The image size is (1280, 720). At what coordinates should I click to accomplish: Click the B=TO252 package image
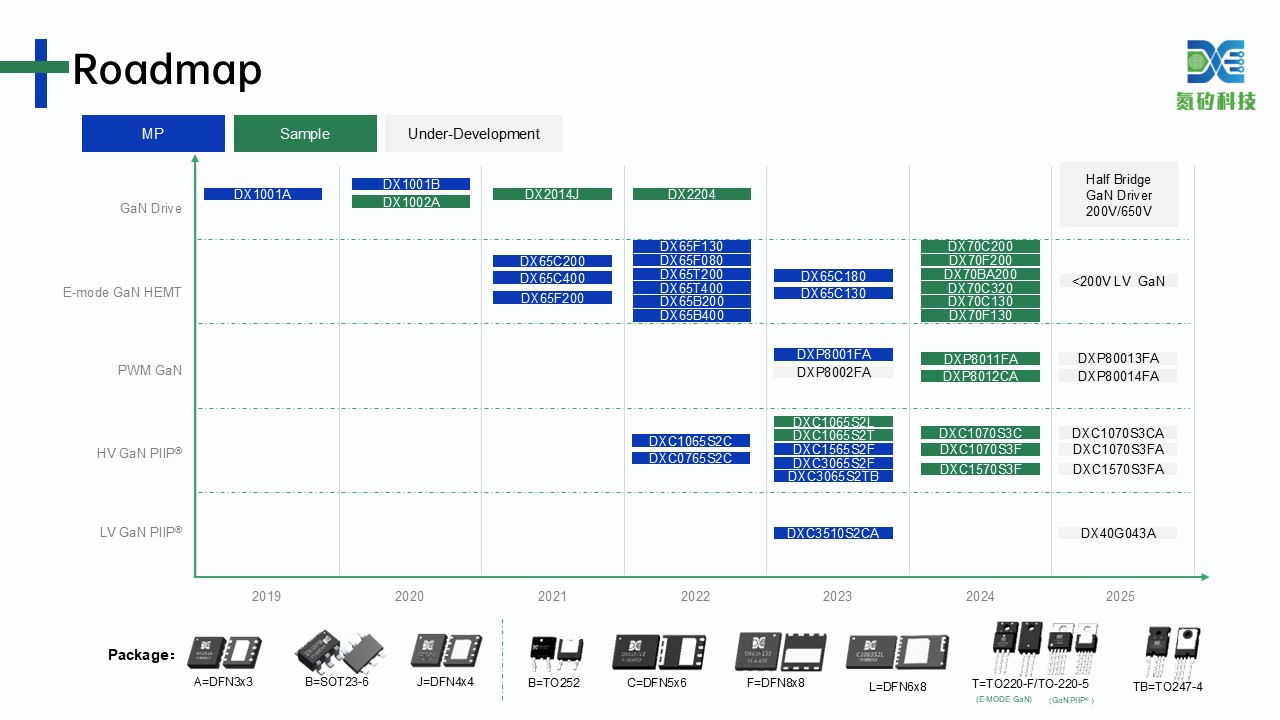(554, 651)
